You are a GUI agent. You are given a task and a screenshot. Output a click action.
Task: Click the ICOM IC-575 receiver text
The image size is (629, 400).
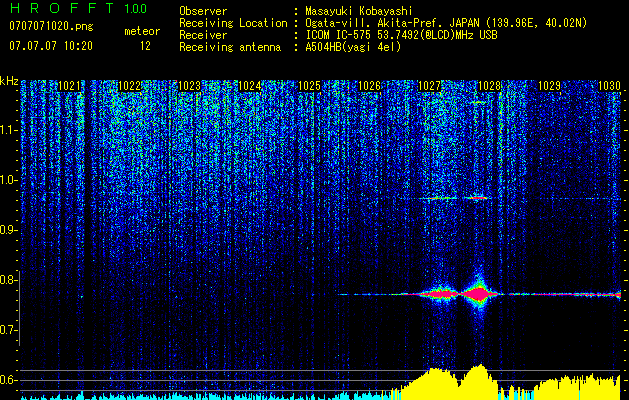pos(401,35)
